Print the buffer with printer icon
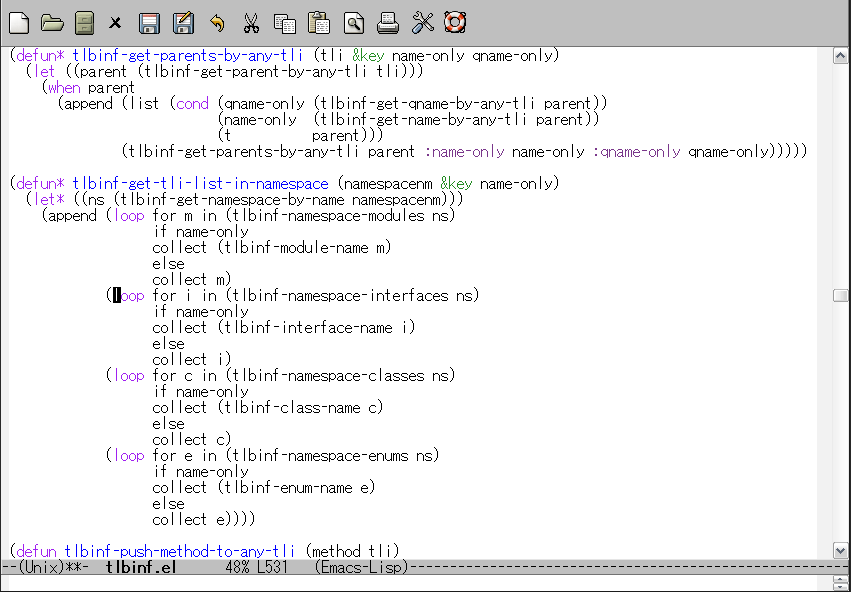The width and height of the screenshot is (851, 592). tap(388, 23)
